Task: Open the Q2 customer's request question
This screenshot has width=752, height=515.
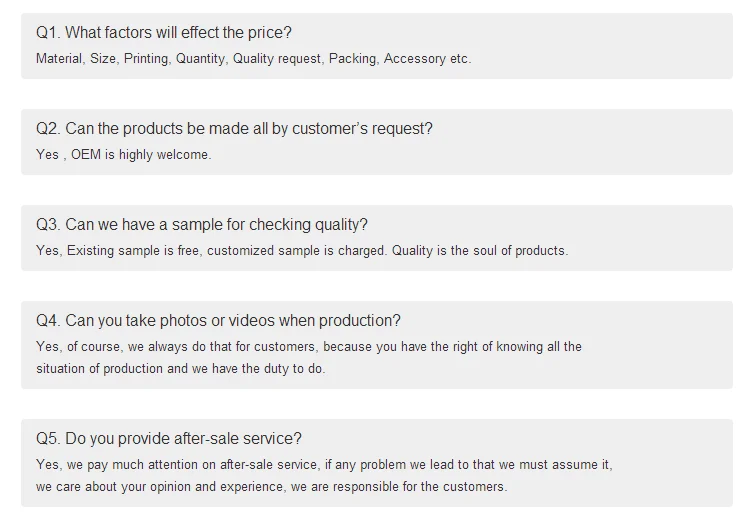Action: (x=234, y=129)
